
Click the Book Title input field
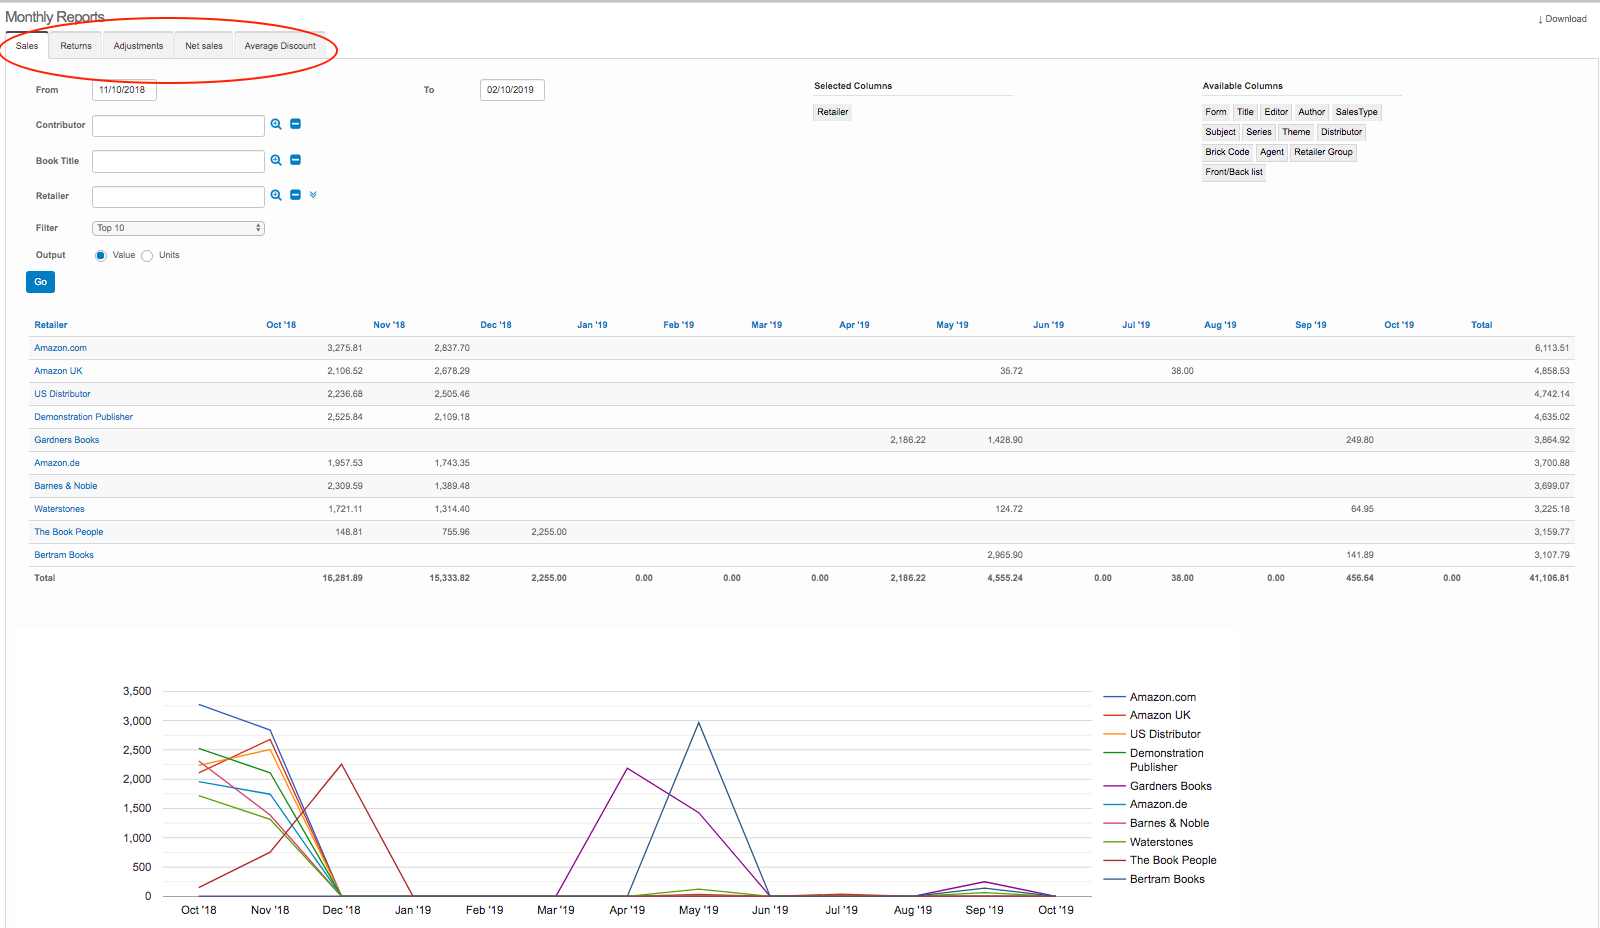click(178, 161)
